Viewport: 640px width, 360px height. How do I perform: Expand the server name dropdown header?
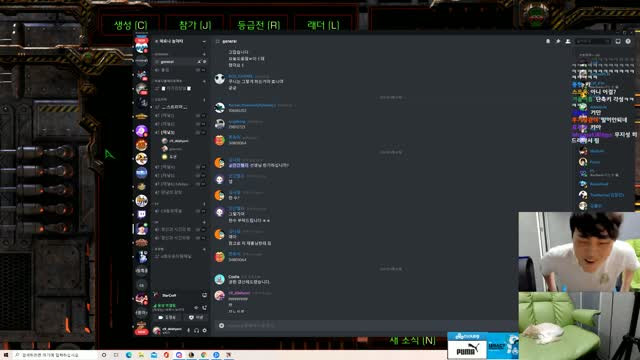tap(180, 41)
